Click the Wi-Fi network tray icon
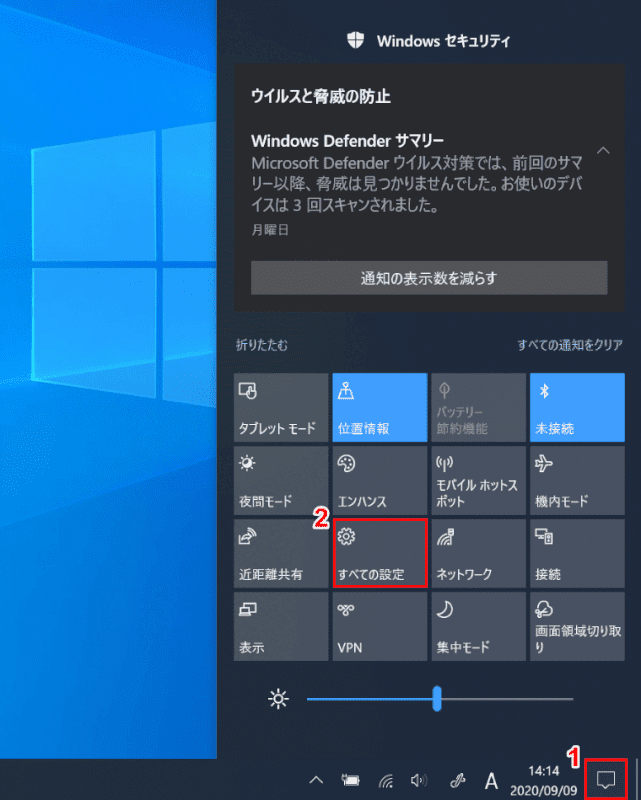This screenshot has height=800, width=641. click(x=386, y=780)
